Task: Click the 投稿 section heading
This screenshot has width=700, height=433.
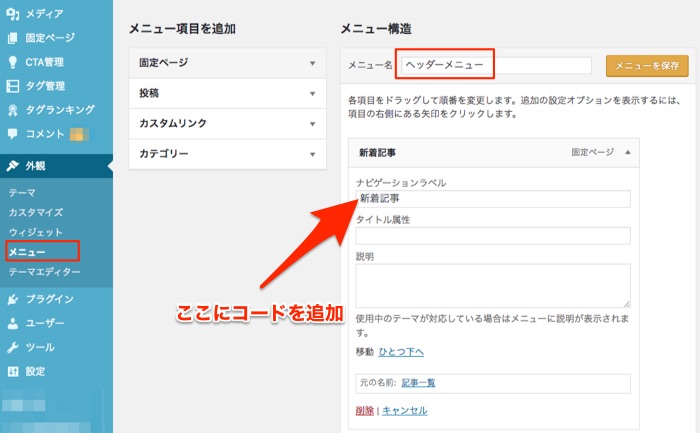Action: pyautogui.click(x=149, y=93)
